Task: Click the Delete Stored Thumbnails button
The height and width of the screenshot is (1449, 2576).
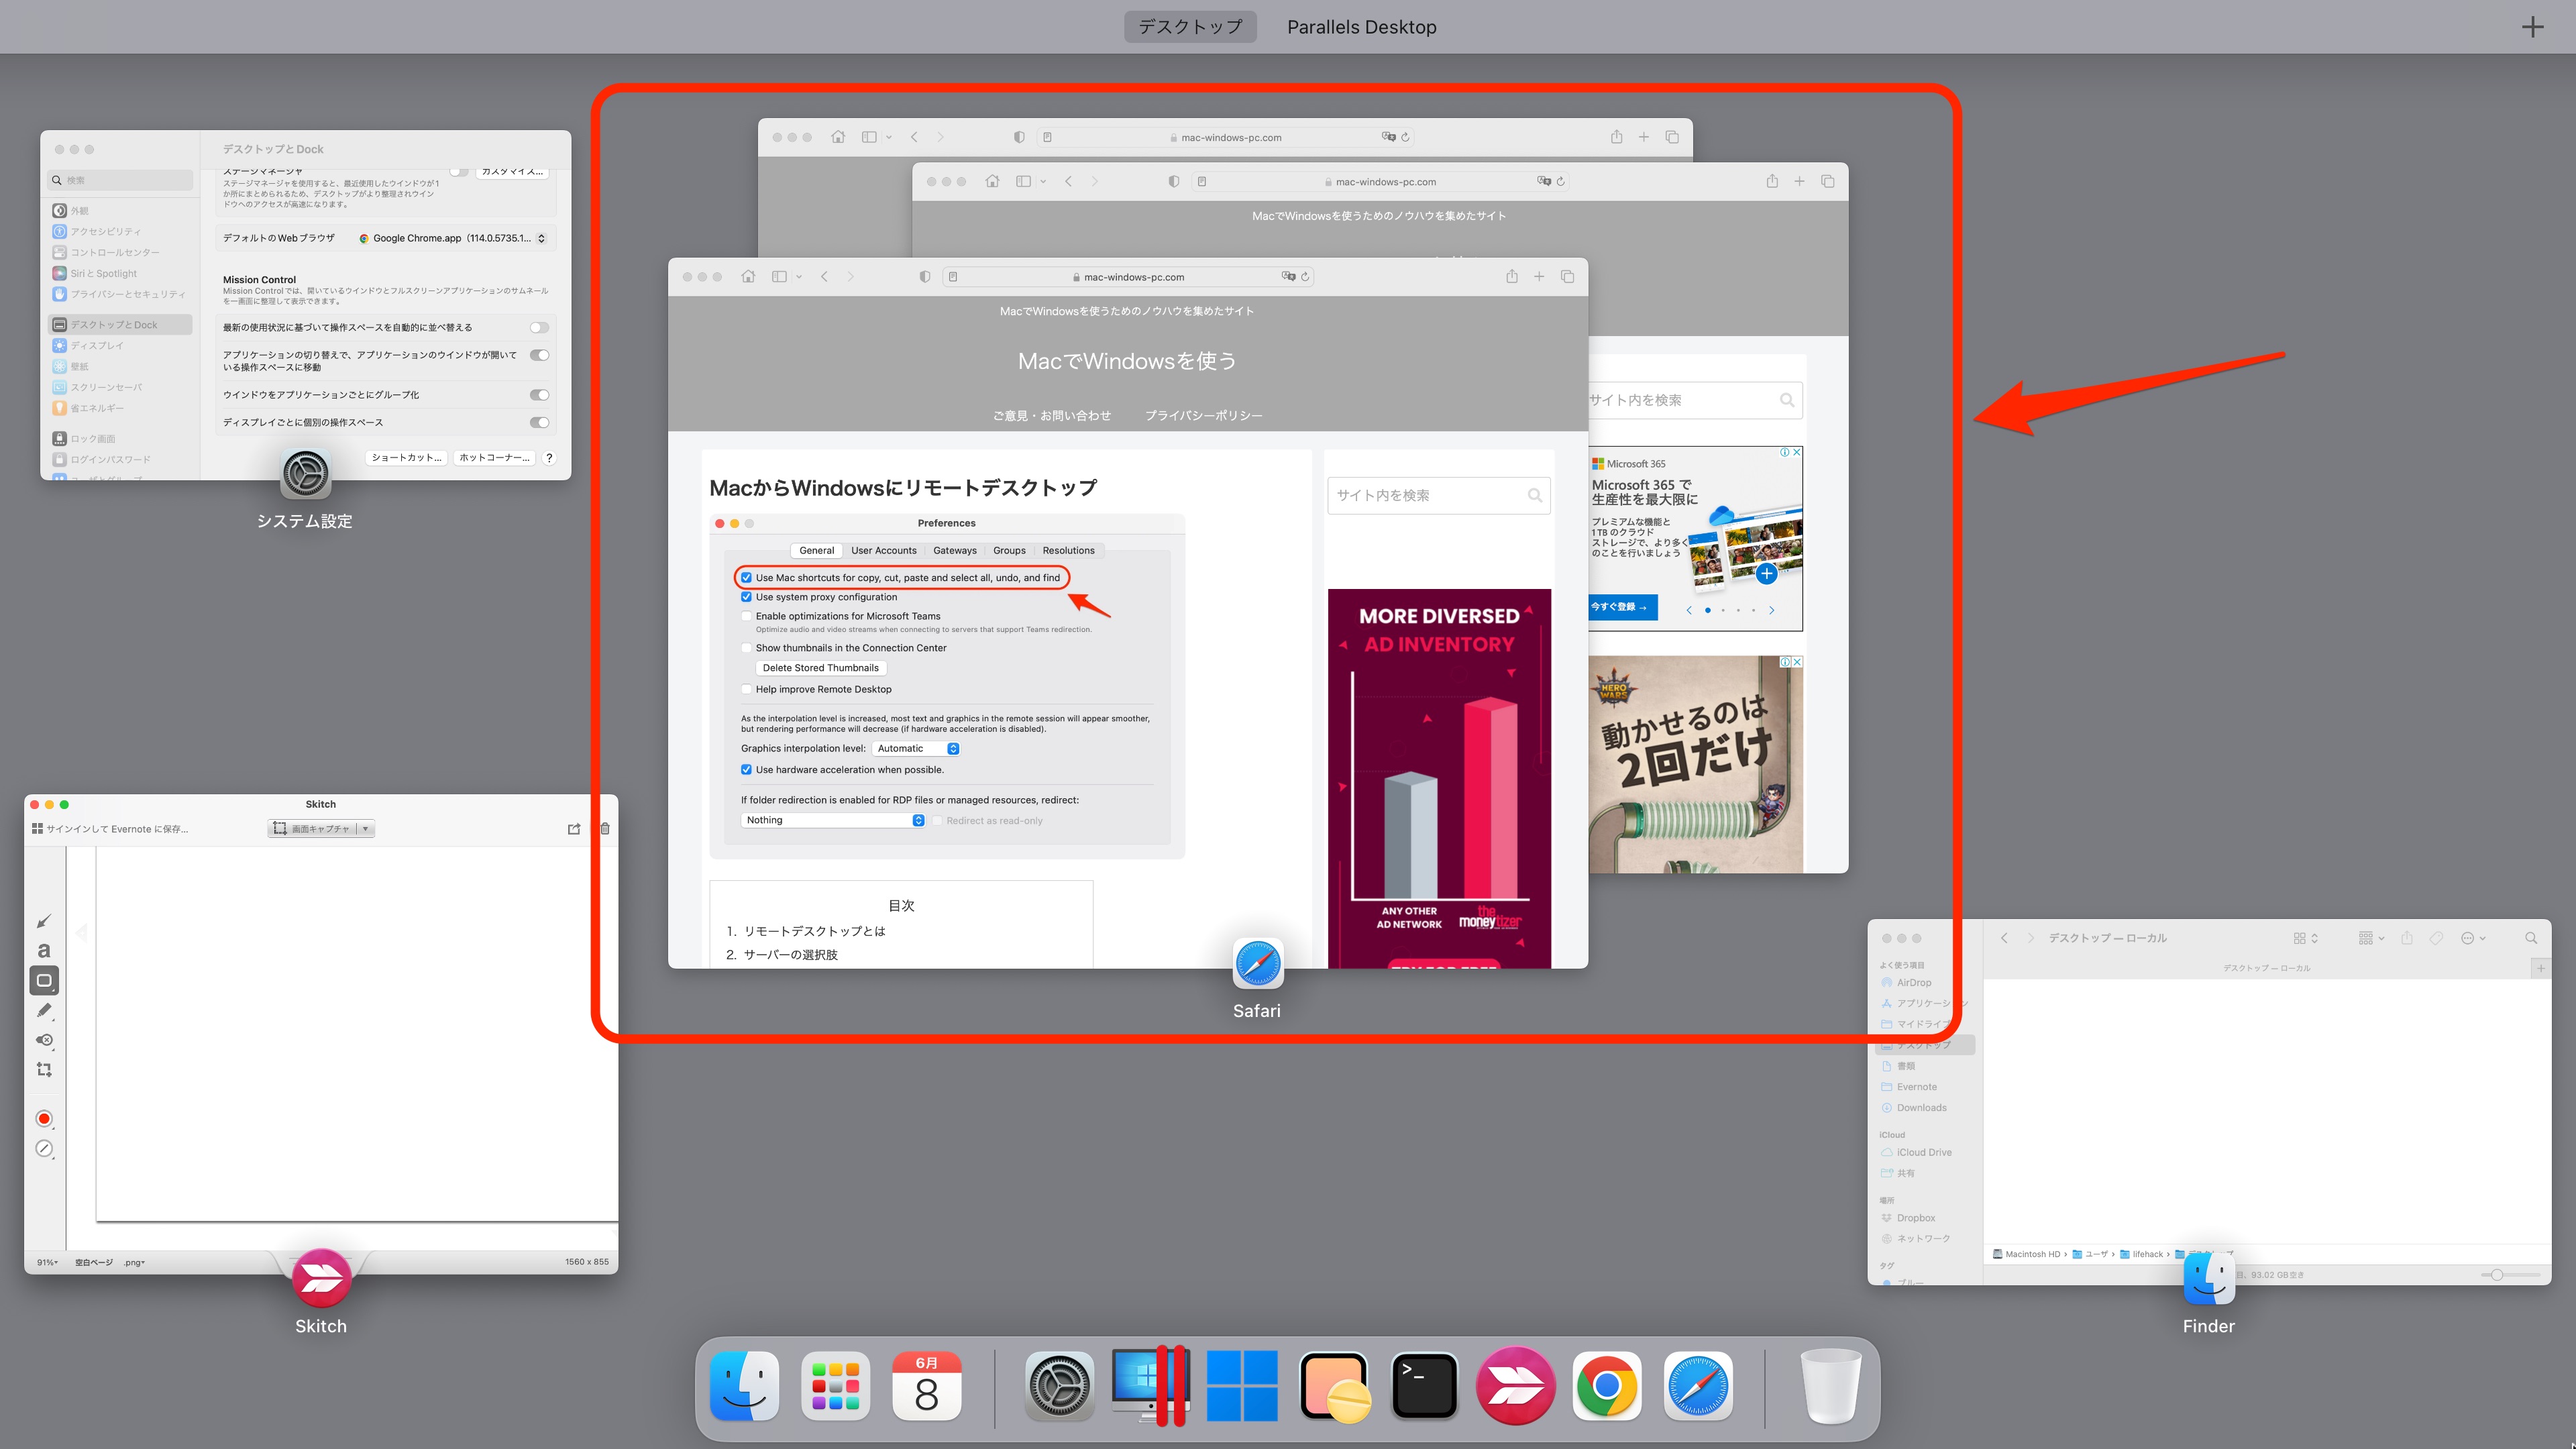Action: pyautogui.click(x=820, y=667)
